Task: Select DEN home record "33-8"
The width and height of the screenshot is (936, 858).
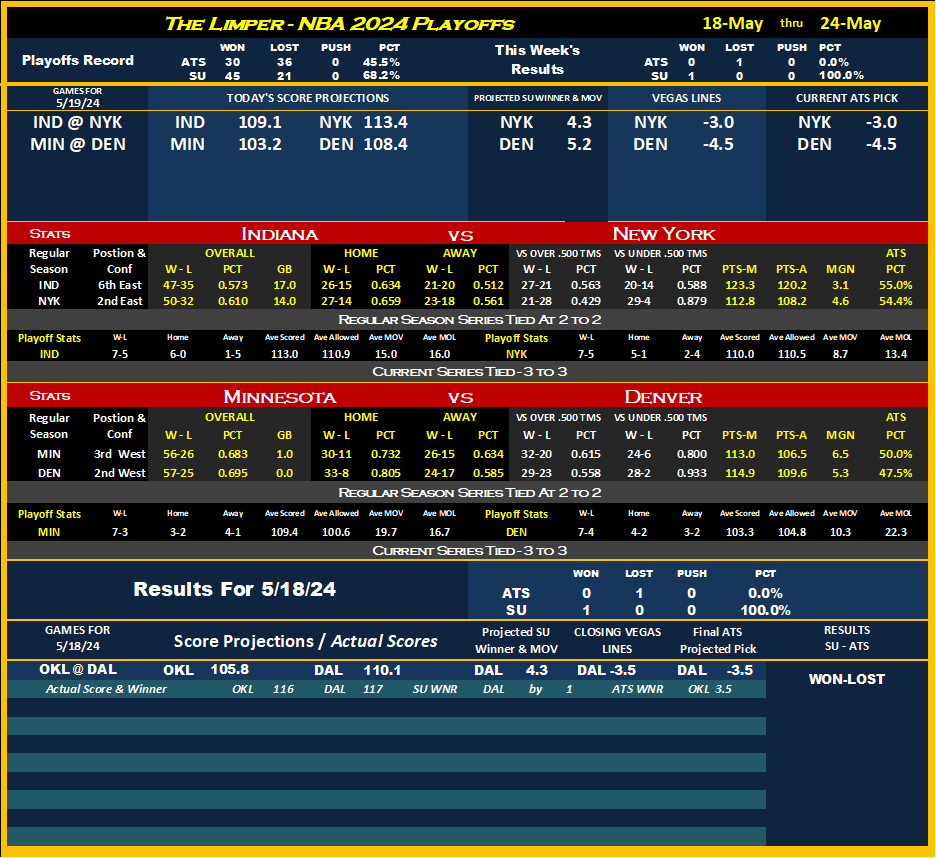Action: (x=337, y=473)
